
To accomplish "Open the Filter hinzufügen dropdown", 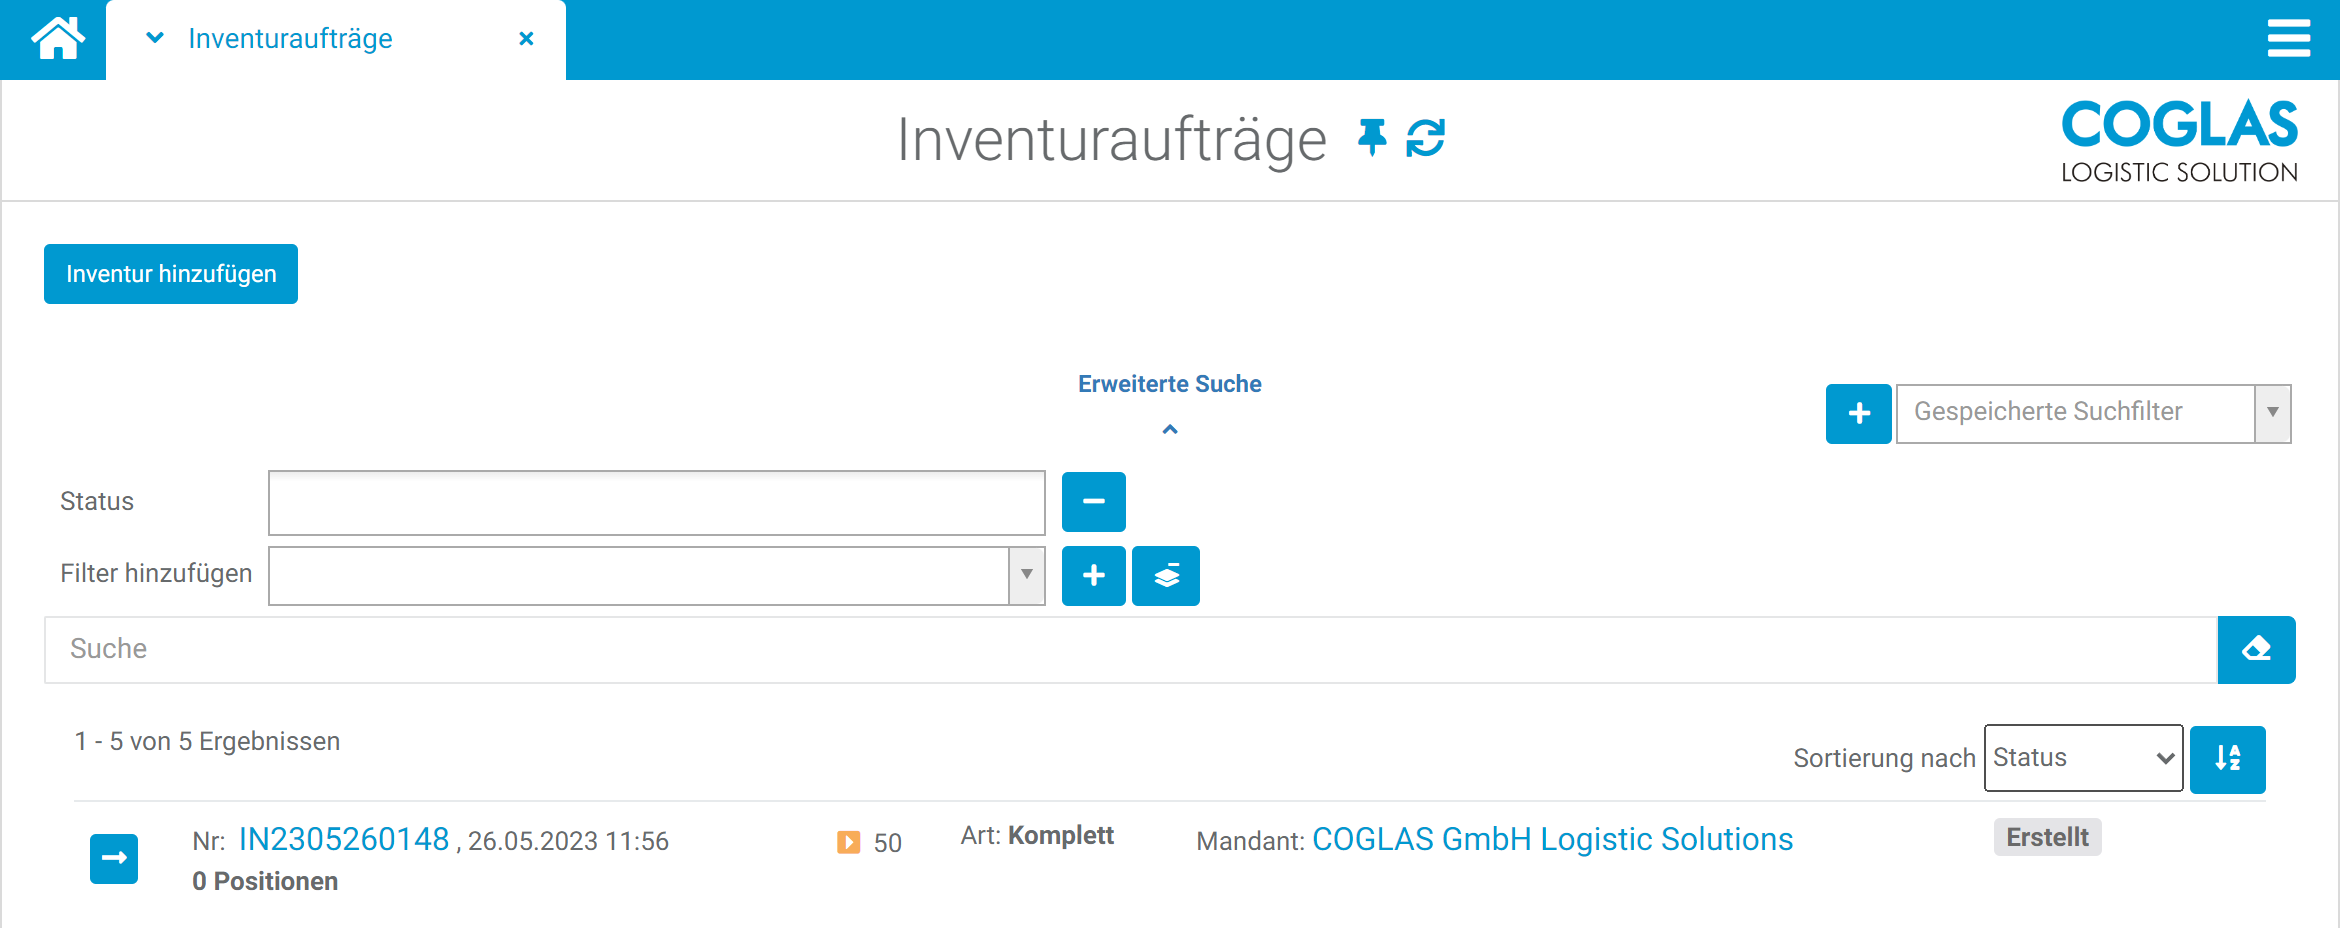I will 1026,575.
